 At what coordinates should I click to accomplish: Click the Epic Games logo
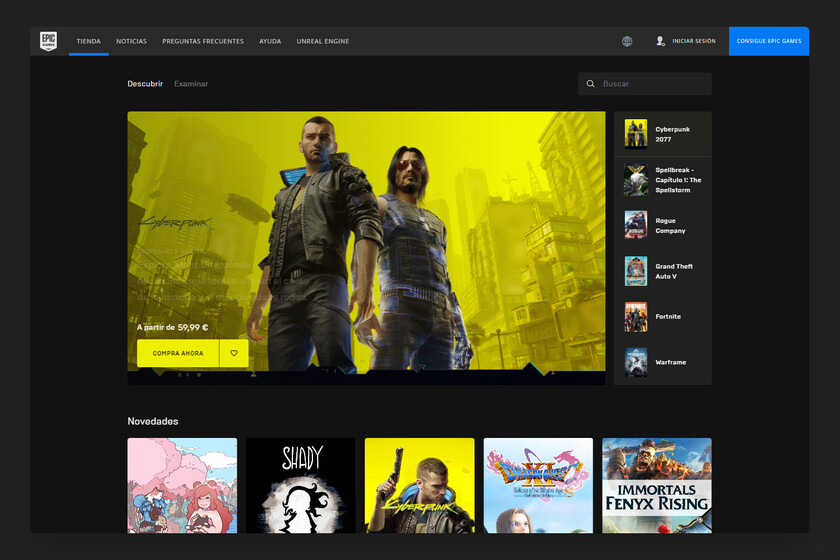[48, 41]
